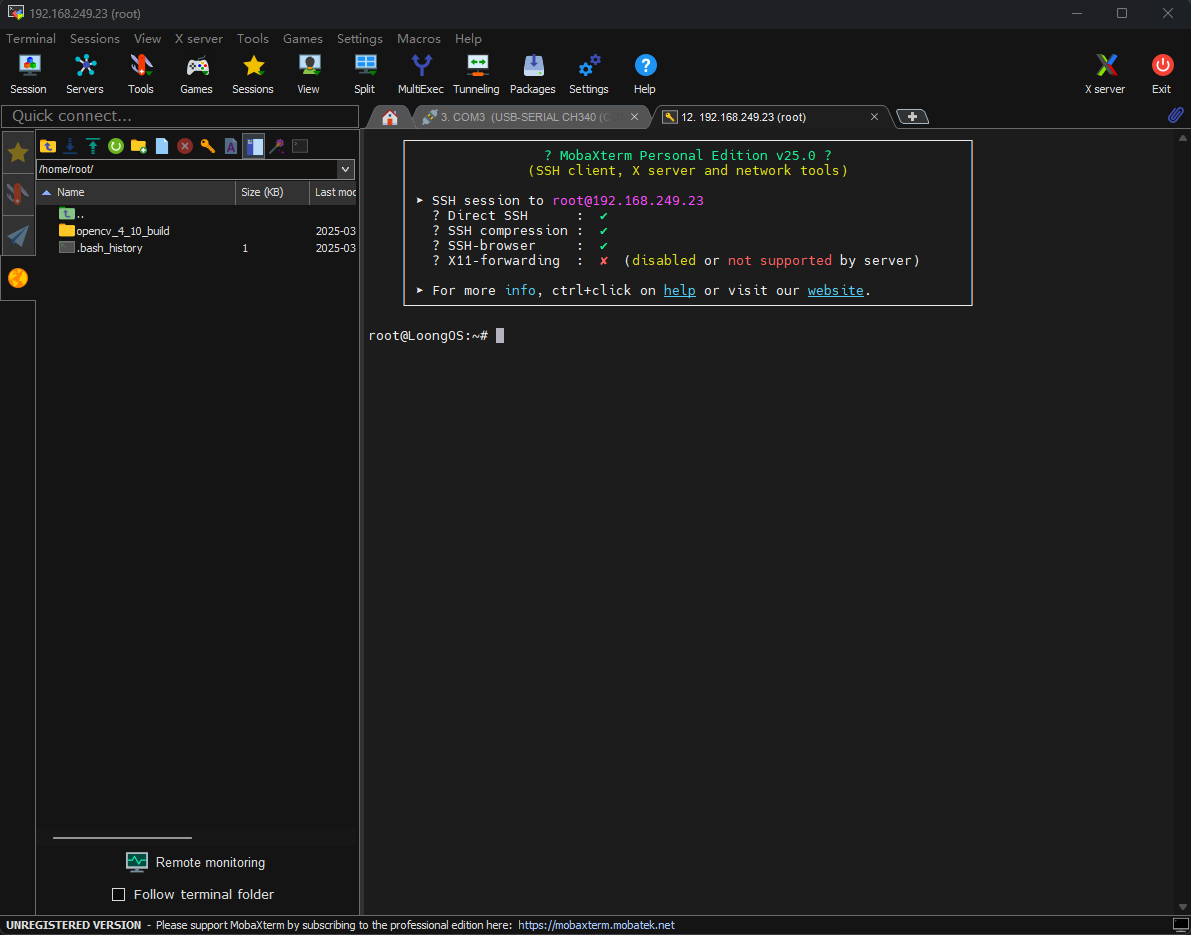Go to parent folder in SFTP toolbar
The image size is (1191, 935).
pos(48,146)
